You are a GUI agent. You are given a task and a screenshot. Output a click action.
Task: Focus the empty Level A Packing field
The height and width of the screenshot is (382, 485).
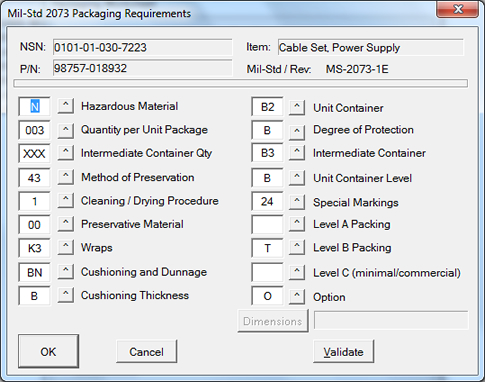pos(267,224)
